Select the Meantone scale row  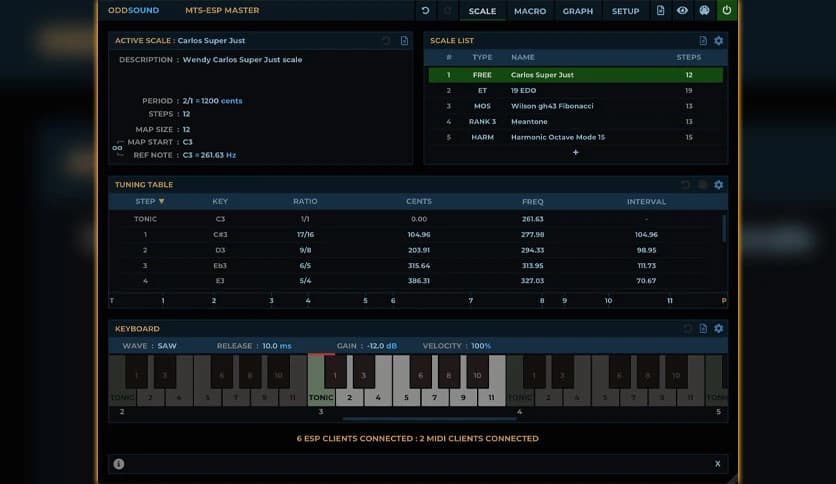[x=575, y=122]
